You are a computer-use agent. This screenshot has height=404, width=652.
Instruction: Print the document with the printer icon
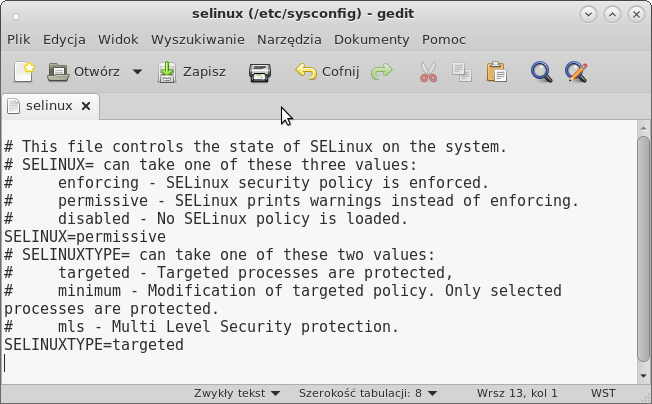pyautogui.click(x=260, y=72)
